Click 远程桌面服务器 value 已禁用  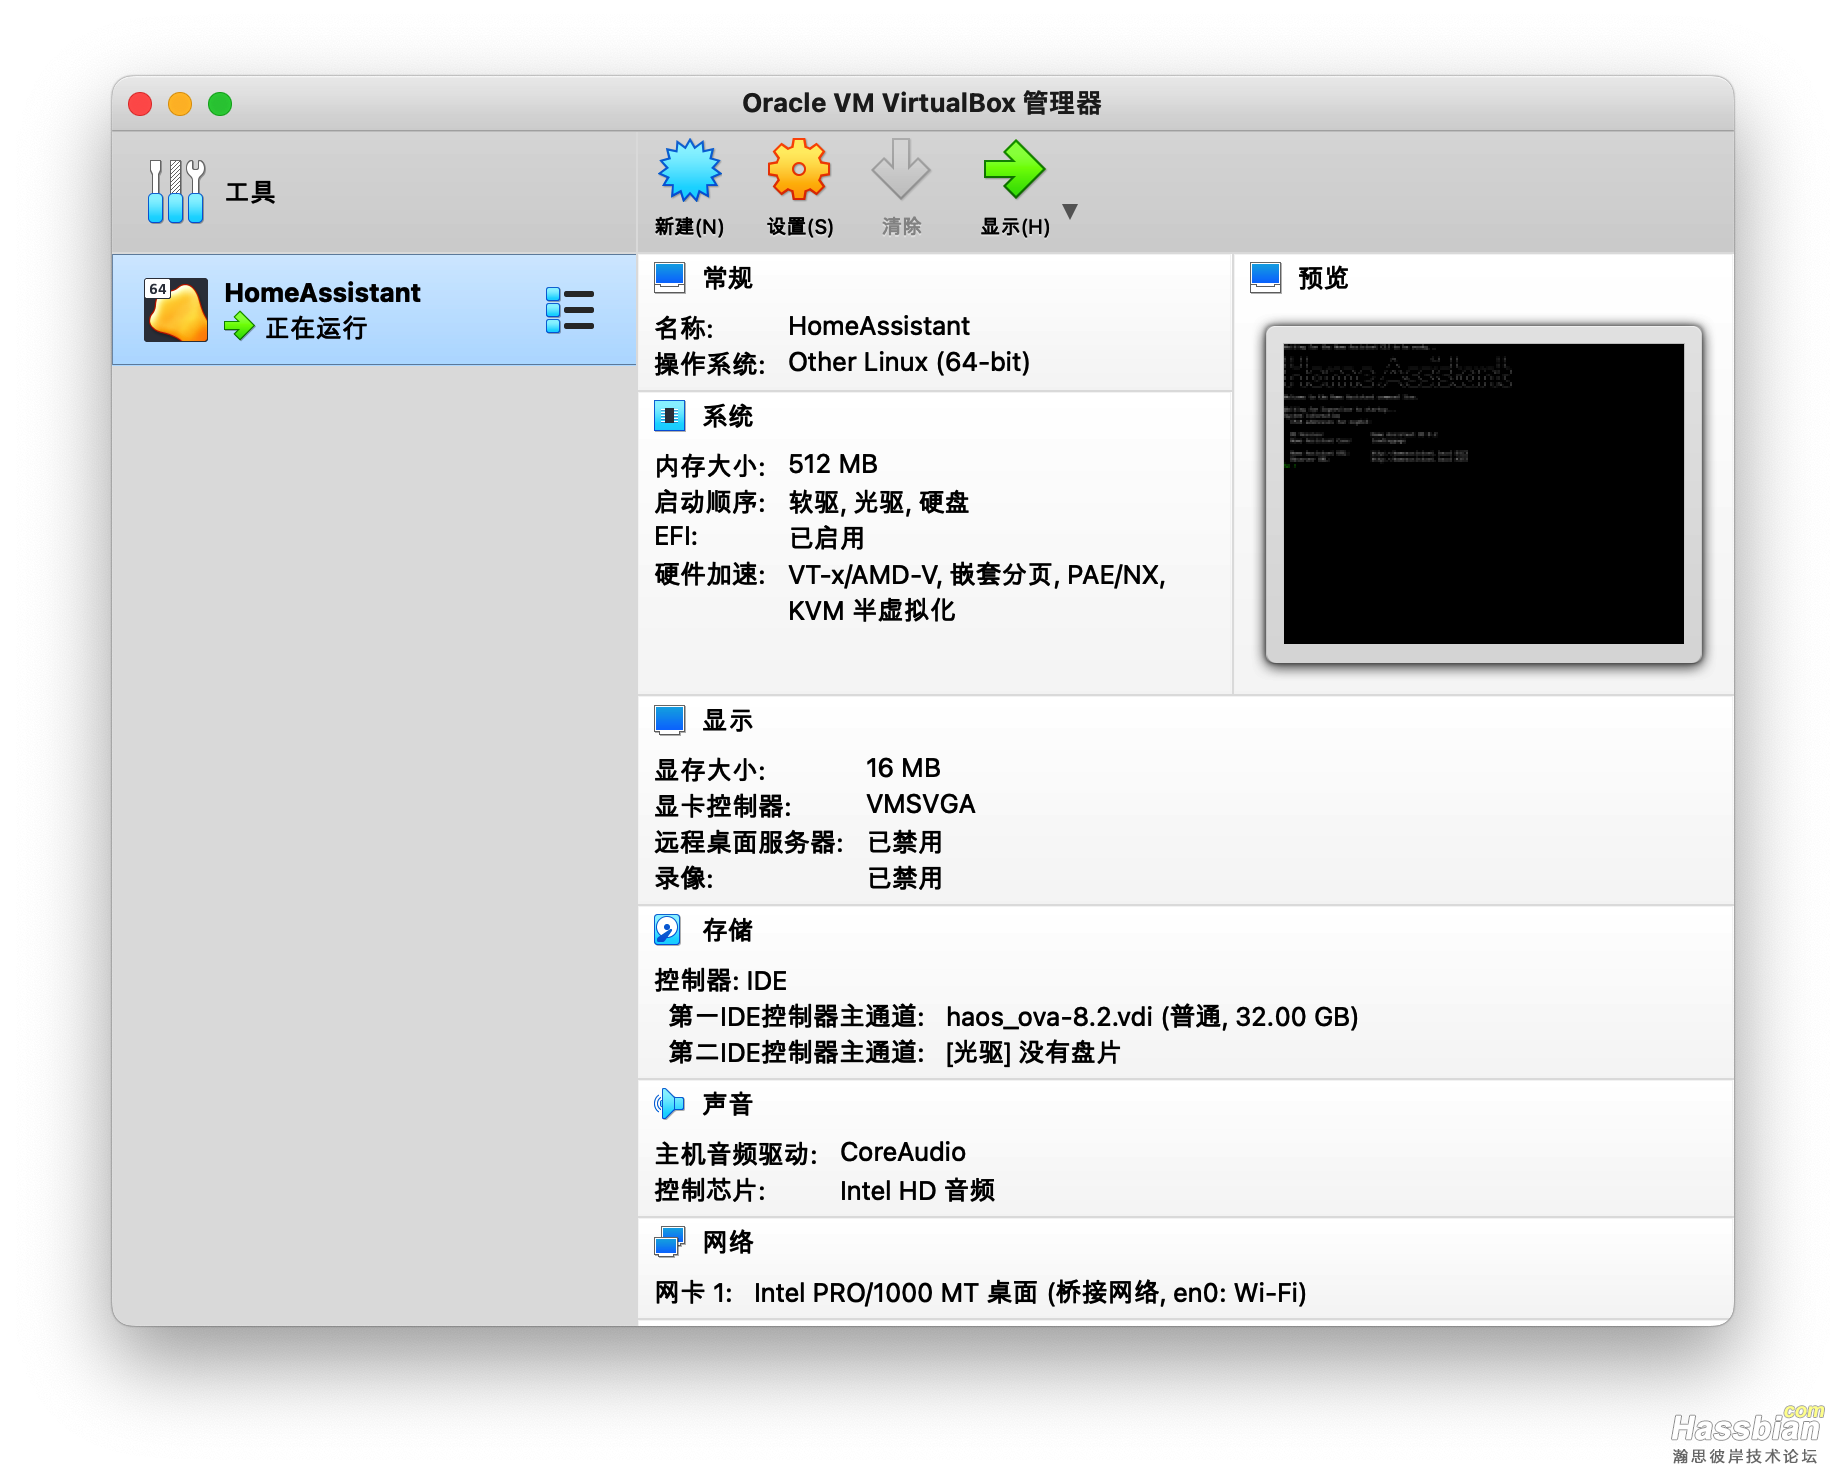point(904,842)
